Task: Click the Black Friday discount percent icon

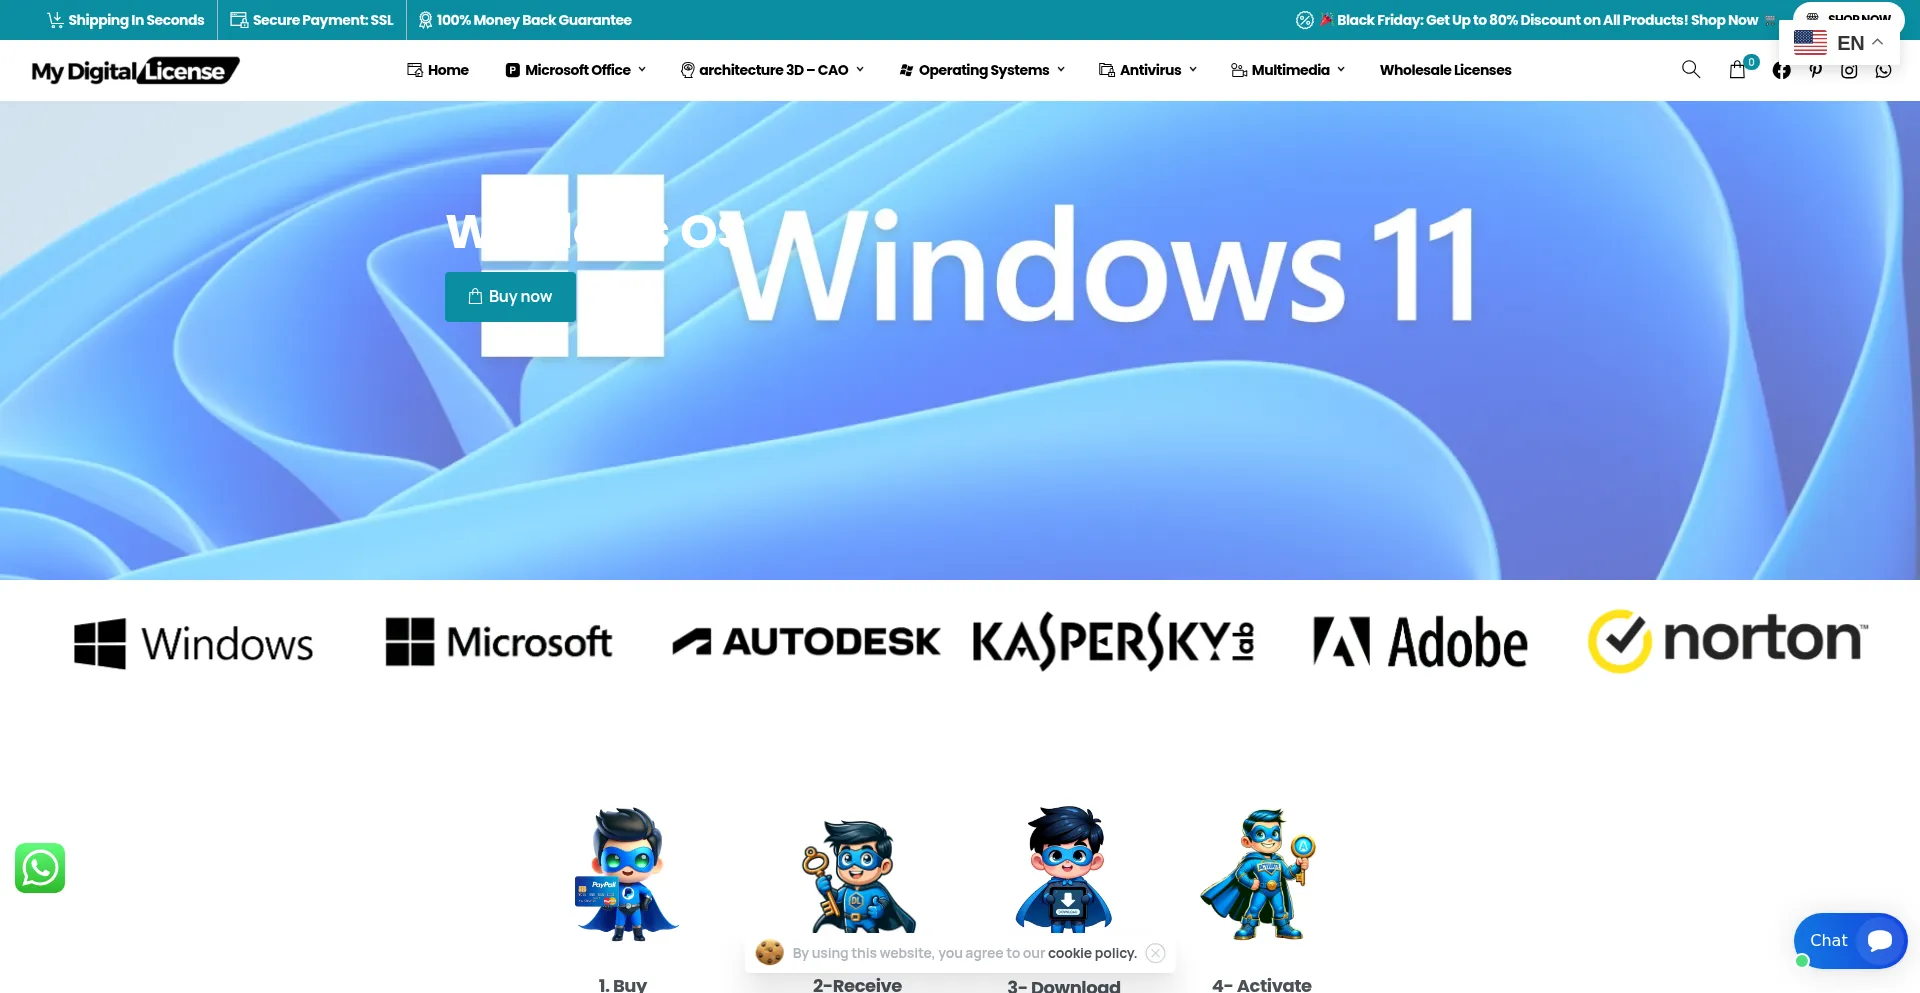Action: (x=1305, y=20)
